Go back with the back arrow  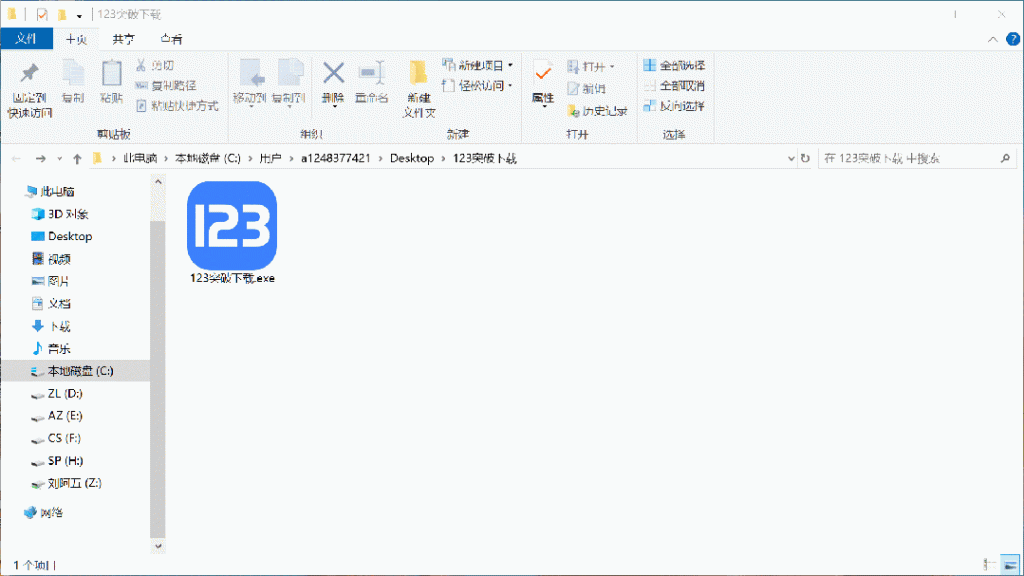16,158
